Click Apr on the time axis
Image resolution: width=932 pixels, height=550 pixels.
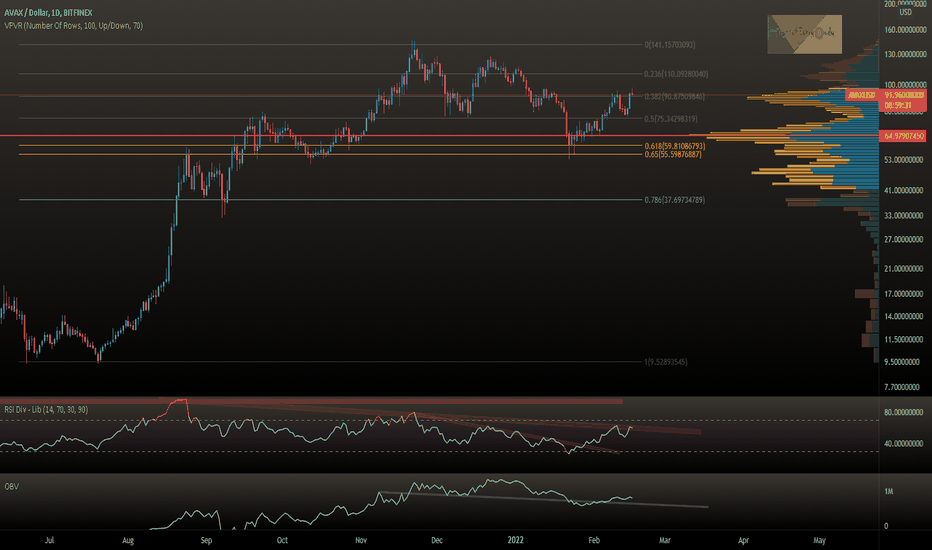(743, 540)
